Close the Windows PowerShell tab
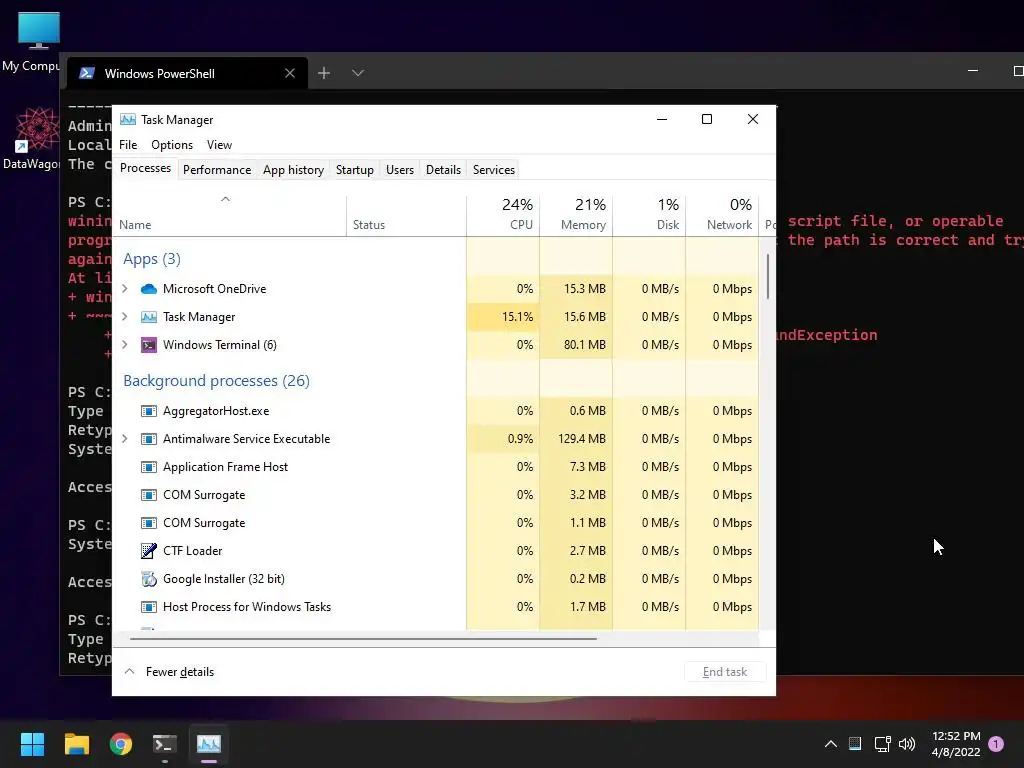1024x768 pixels. click(290, 73)
